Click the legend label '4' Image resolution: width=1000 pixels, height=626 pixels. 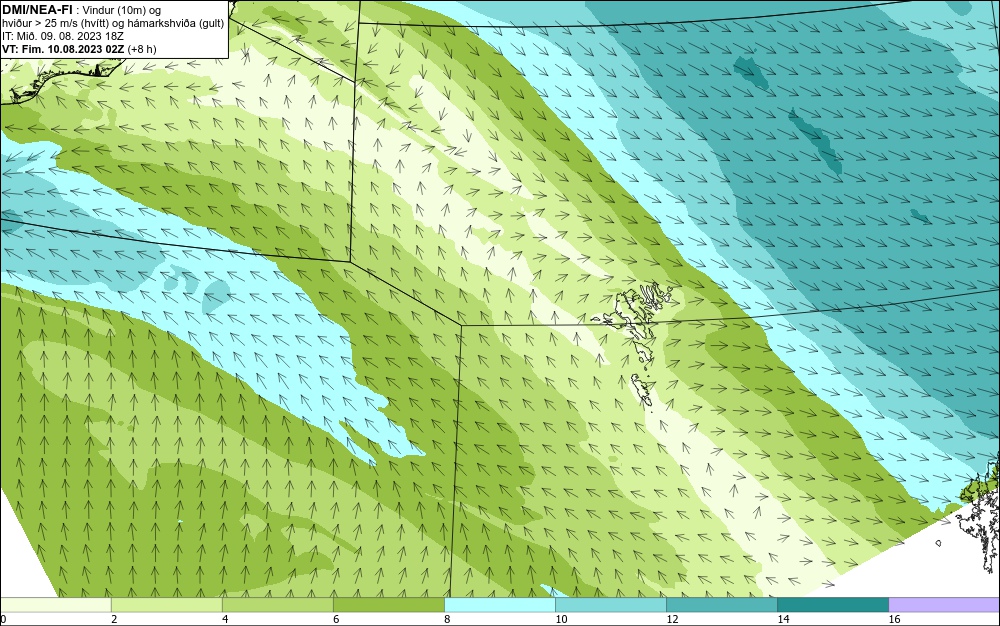click(x=225, y=619)
